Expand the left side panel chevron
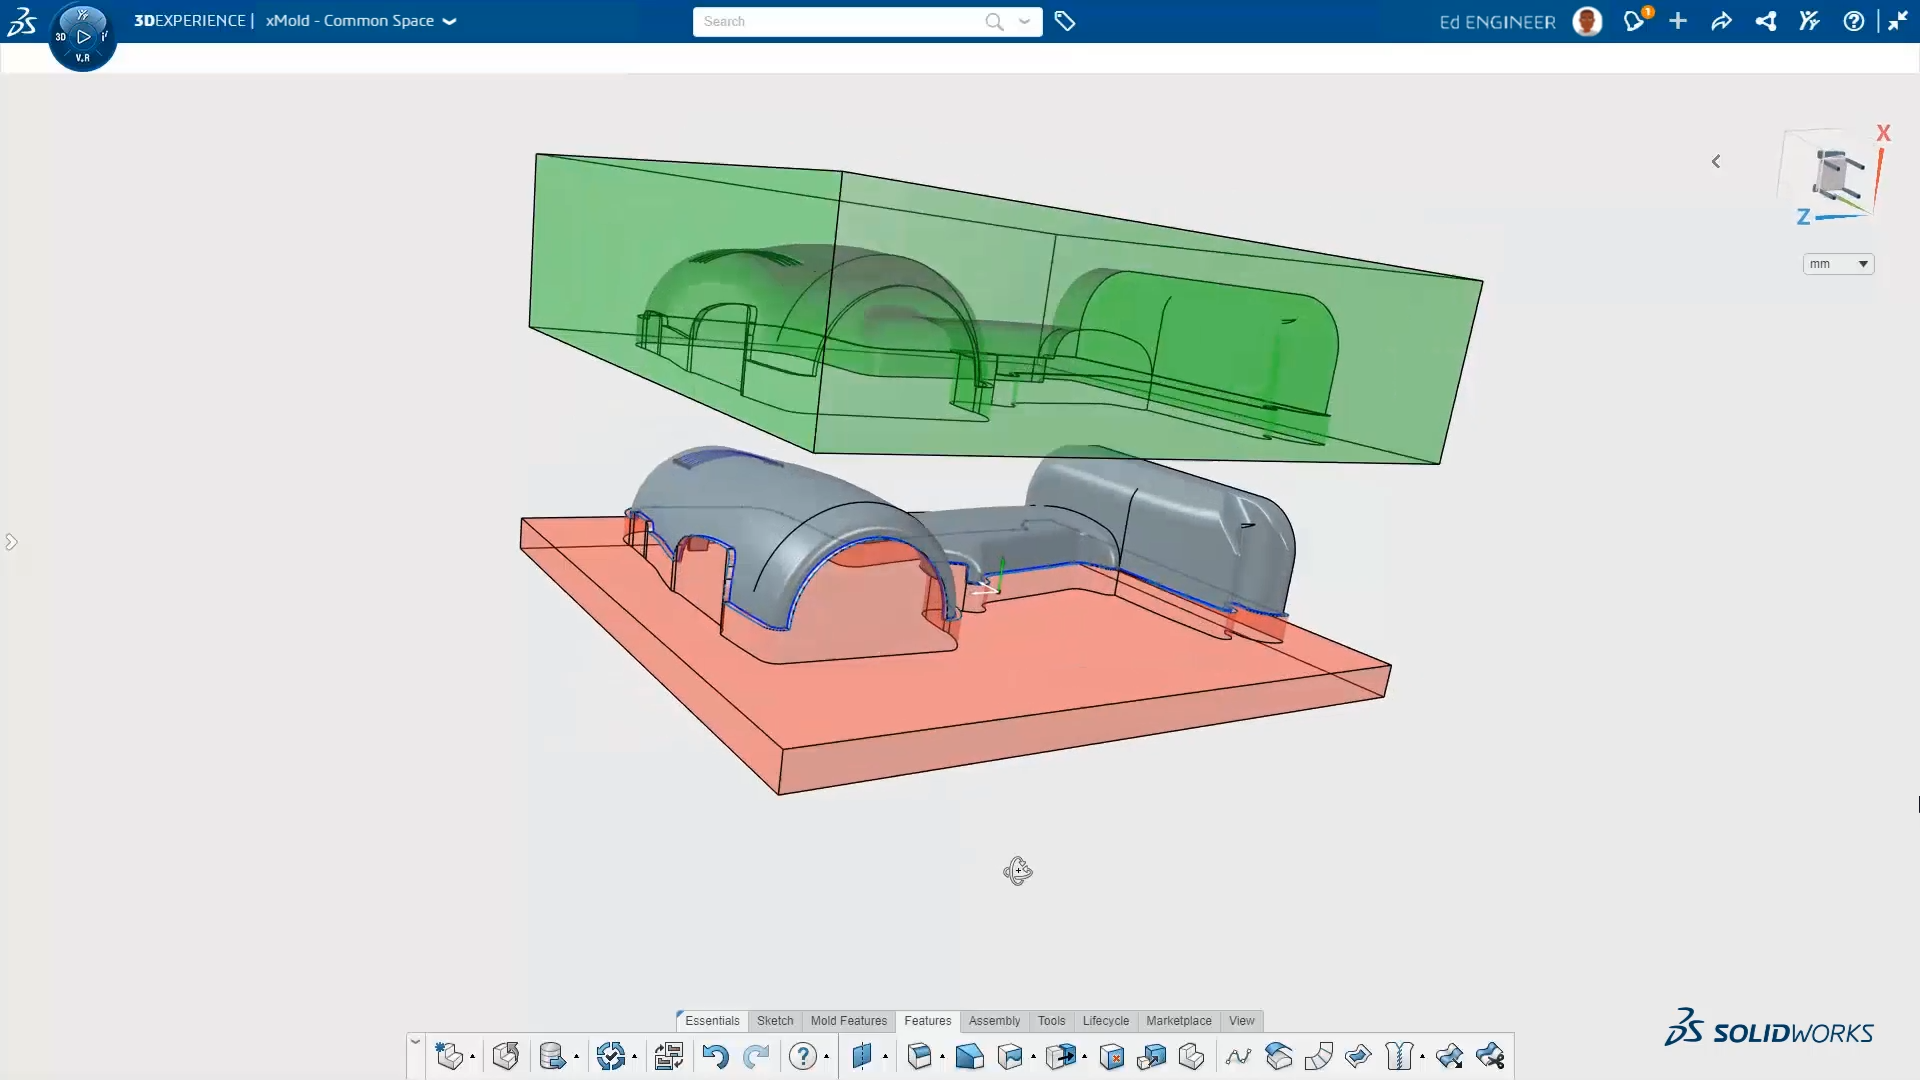The width and height of the screenshot is (1920, 1080). pos(12,542)
